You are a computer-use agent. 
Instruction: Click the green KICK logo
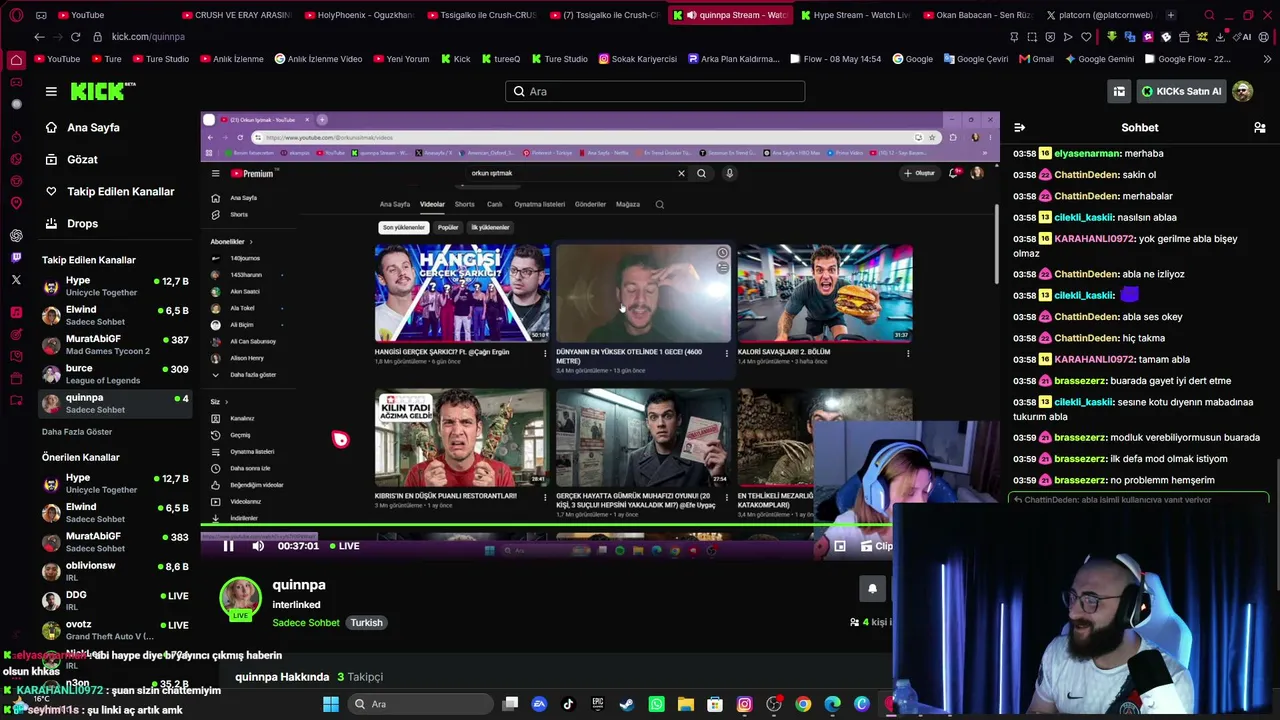103,91
